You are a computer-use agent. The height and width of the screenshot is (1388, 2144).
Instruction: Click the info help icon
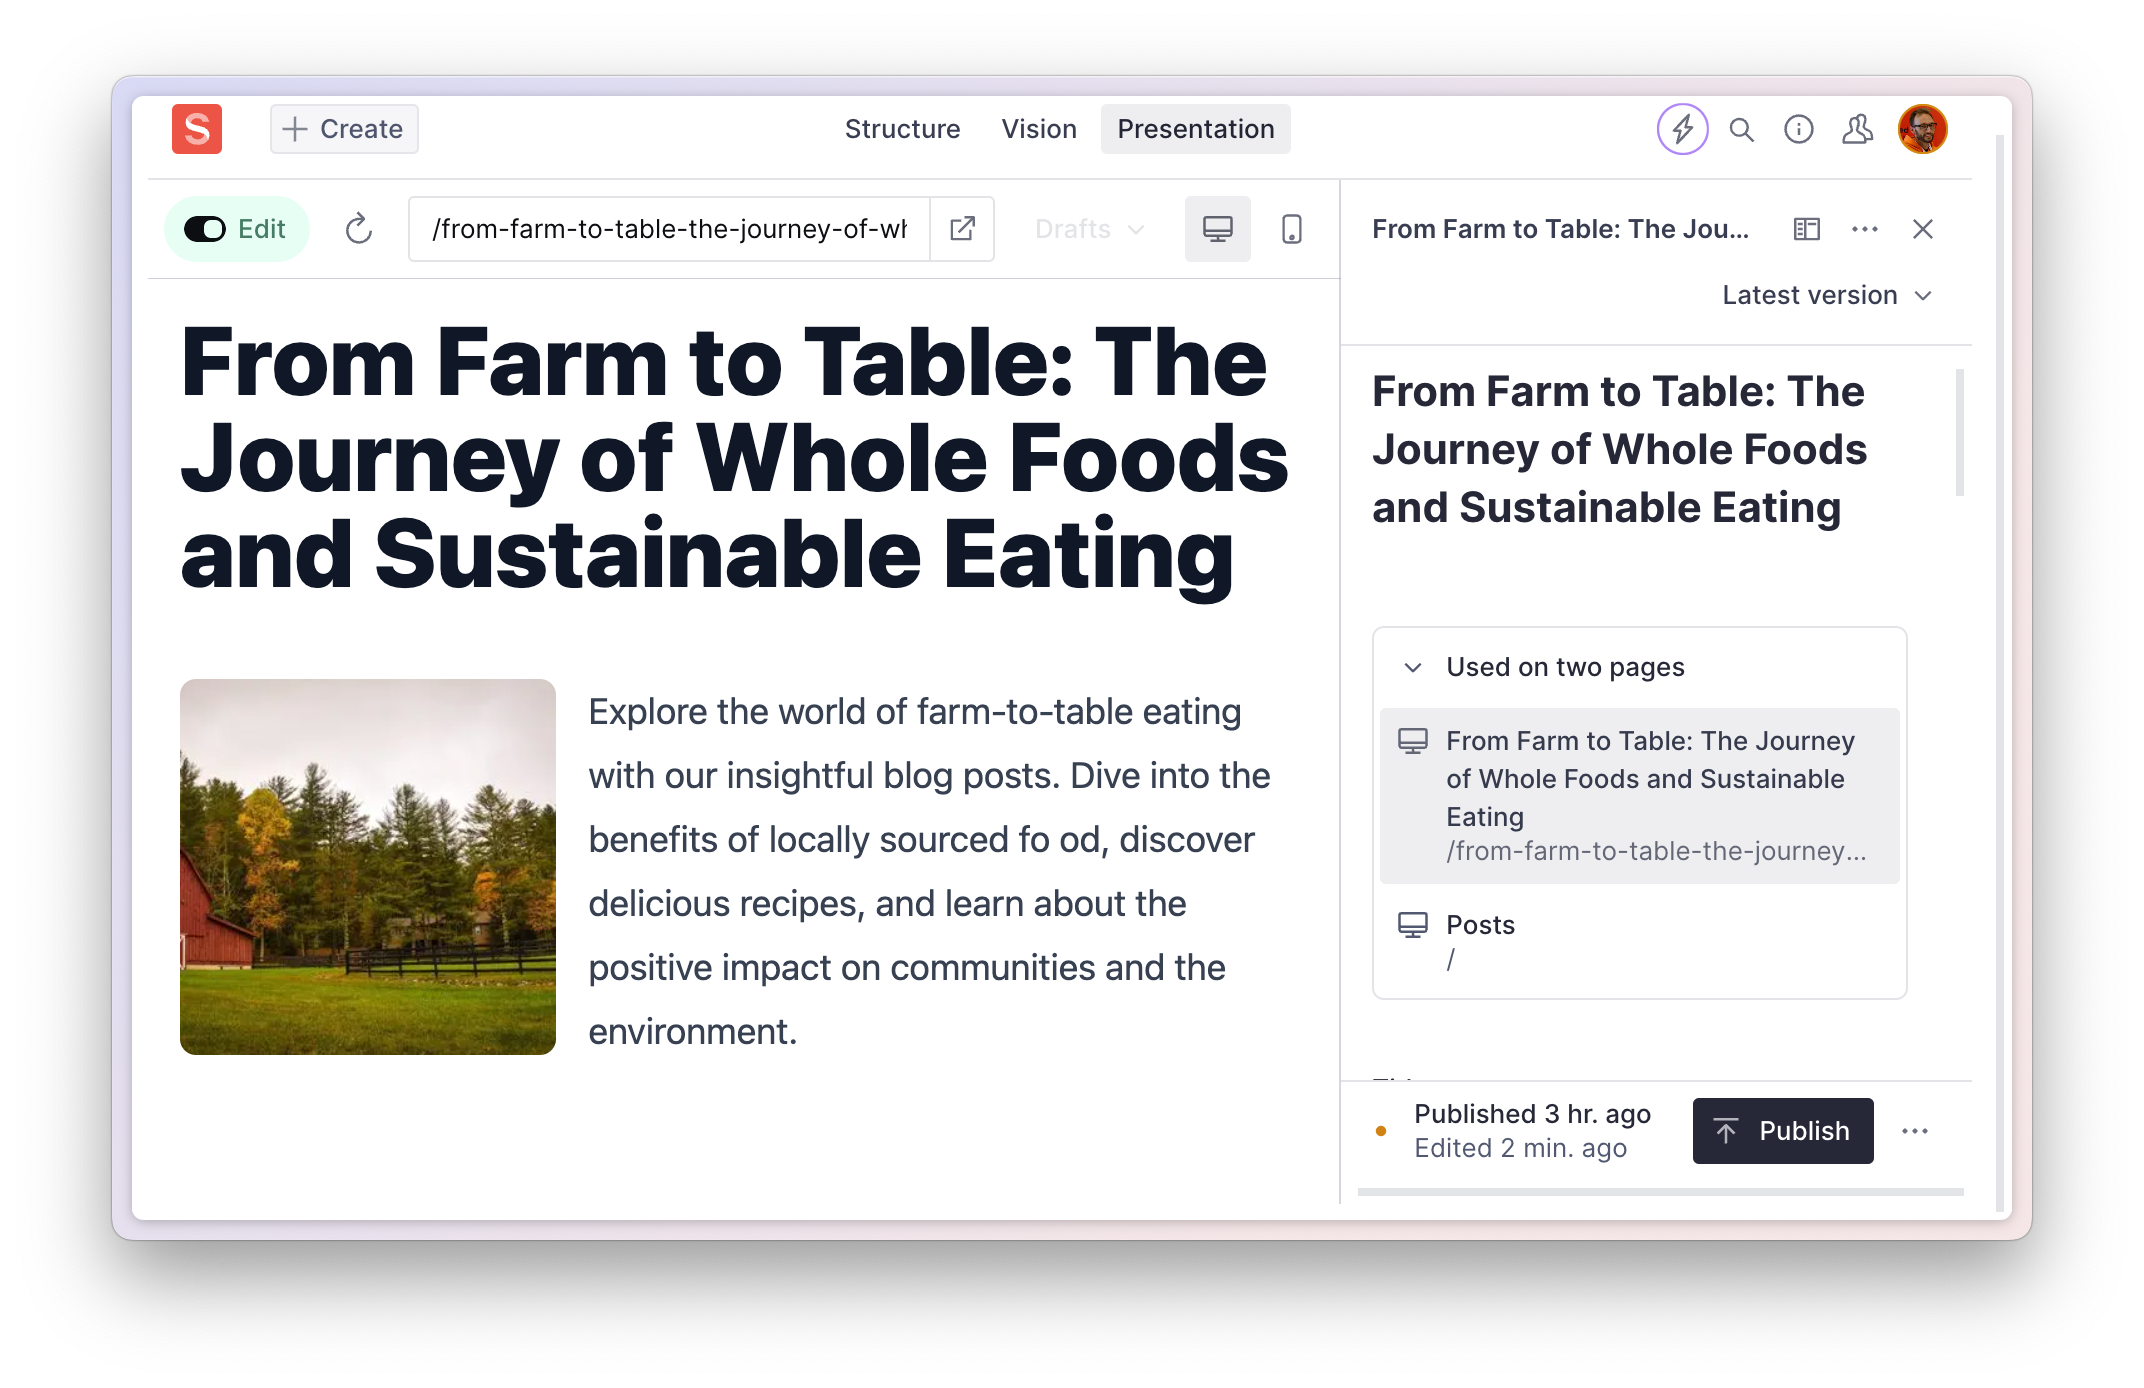1798,129
